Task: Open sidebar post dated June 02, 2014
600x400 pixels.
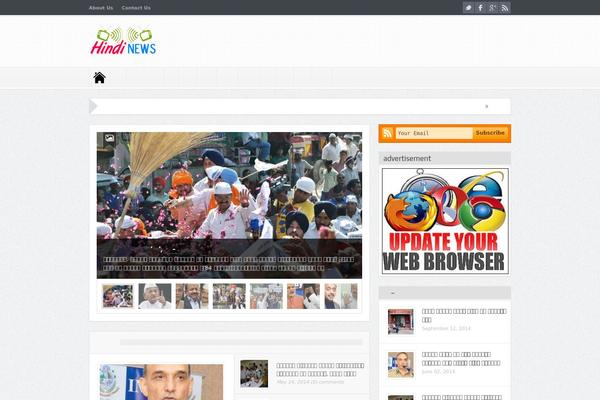Action: (461, 359)
